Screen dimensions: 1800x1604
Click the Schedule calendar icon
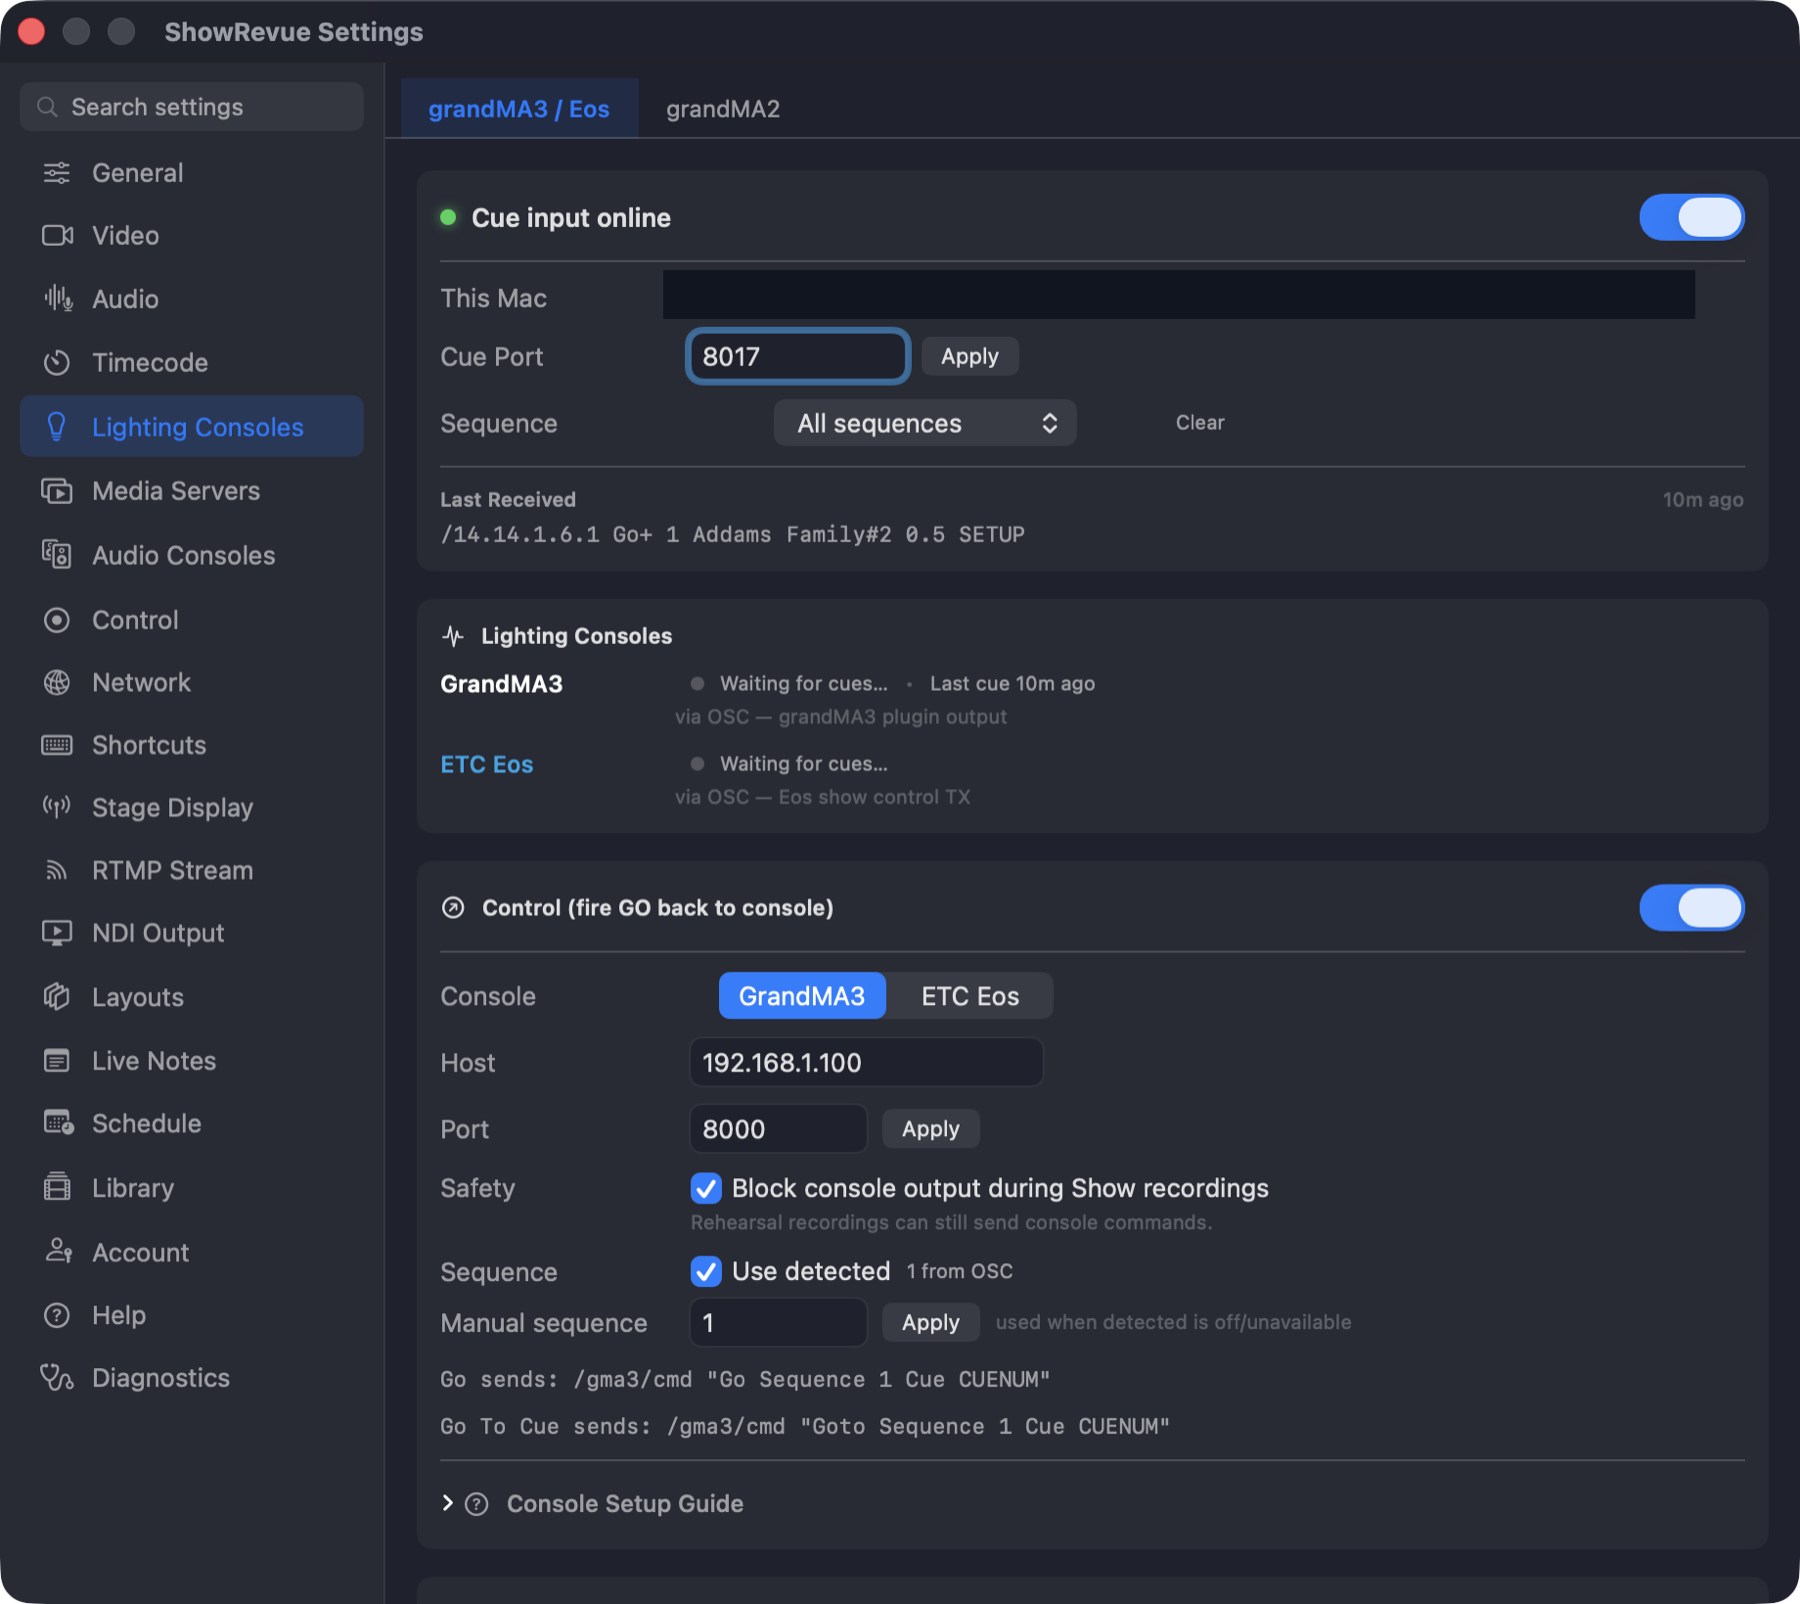pos(58,1123)
